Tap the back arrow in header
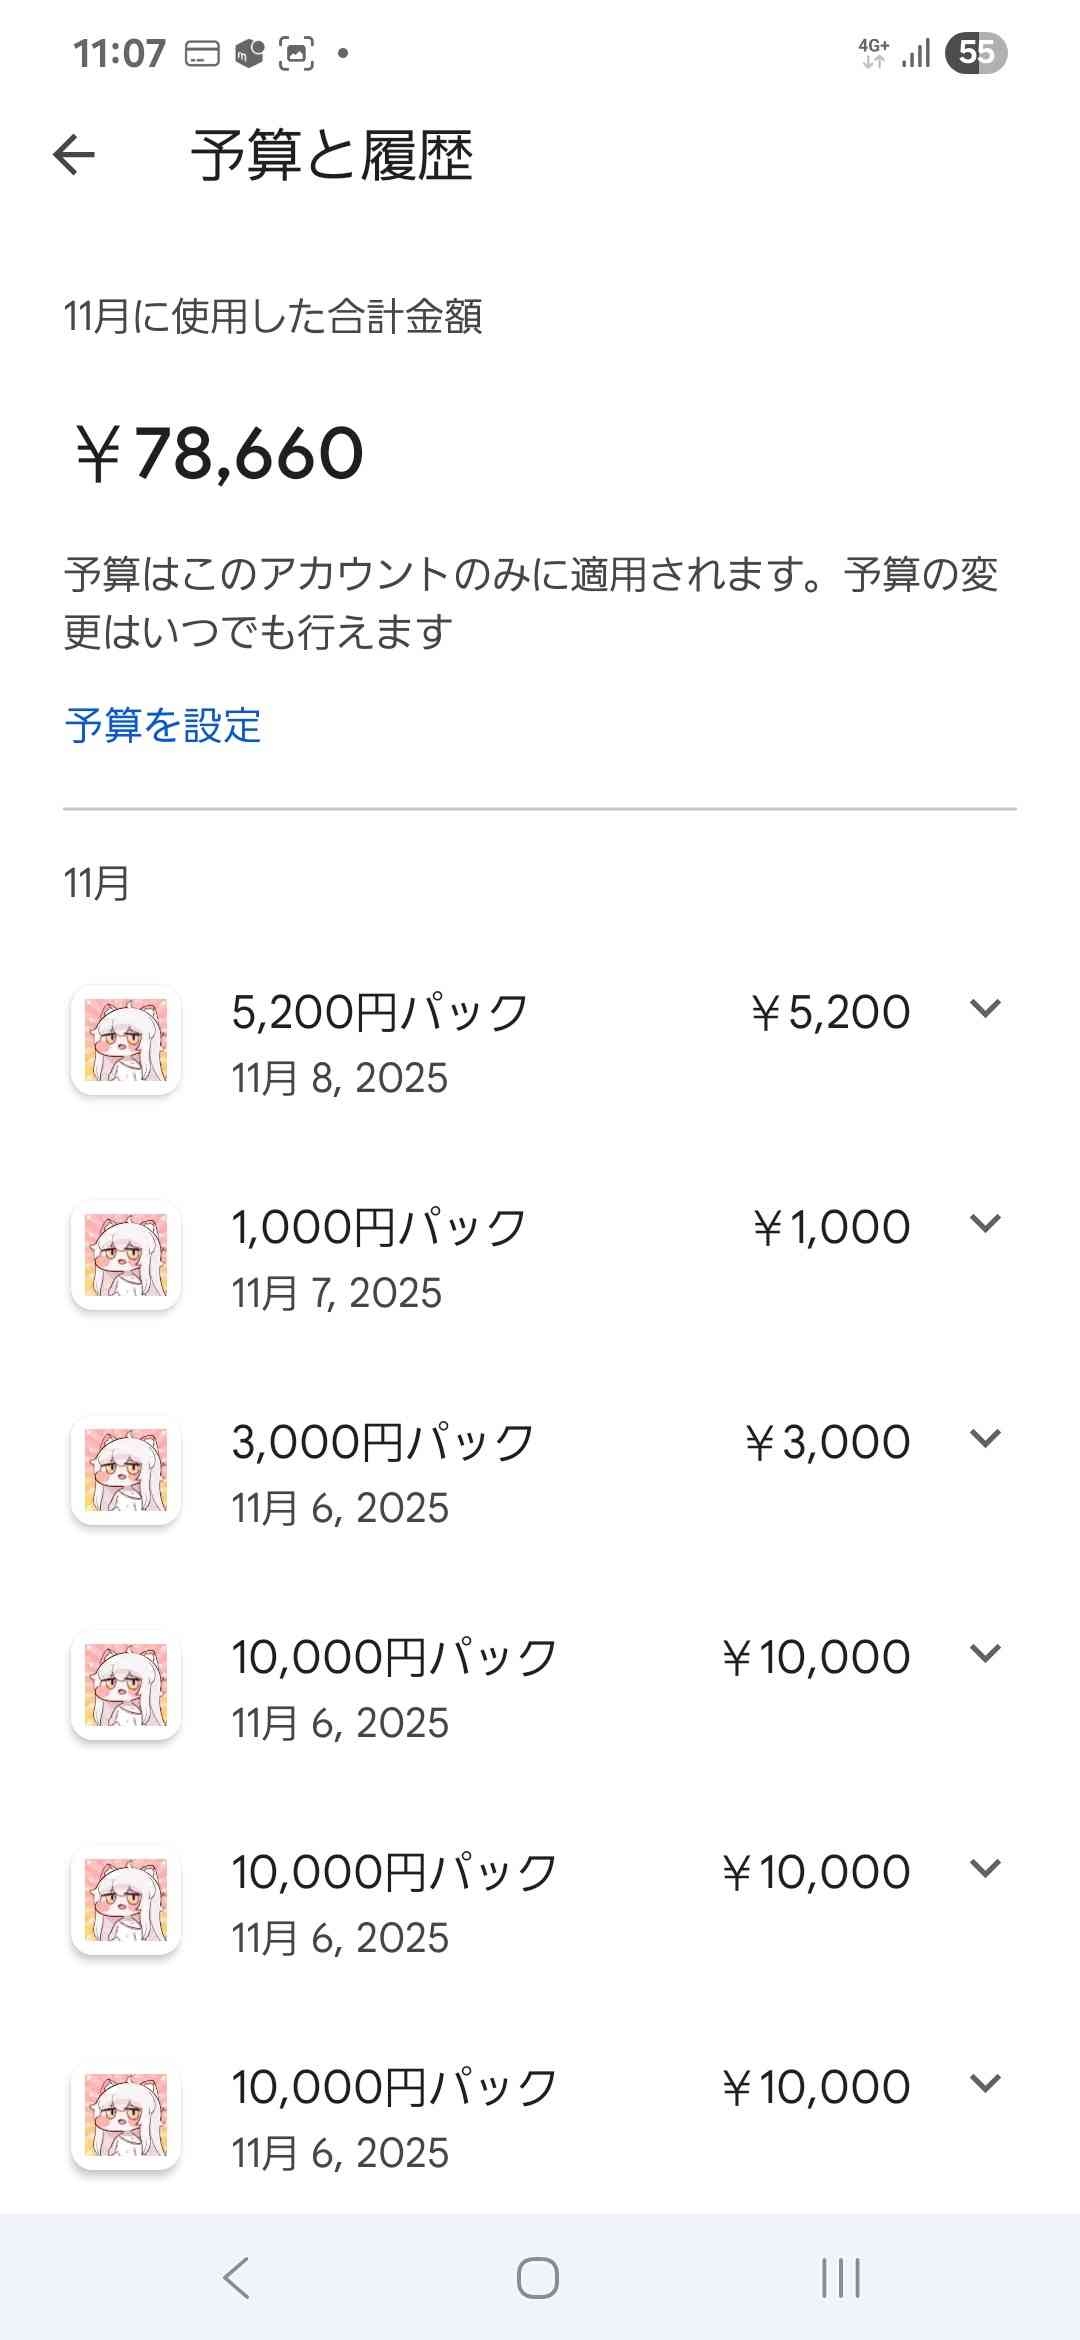This screenshot has width=1080, height=2340. pos(74,155)
